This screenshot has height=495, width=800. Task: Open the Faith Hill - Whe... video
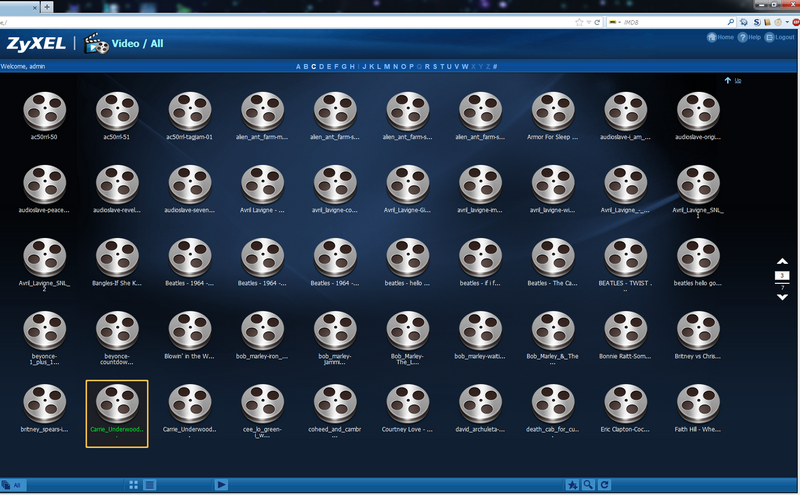coord(698,408)
